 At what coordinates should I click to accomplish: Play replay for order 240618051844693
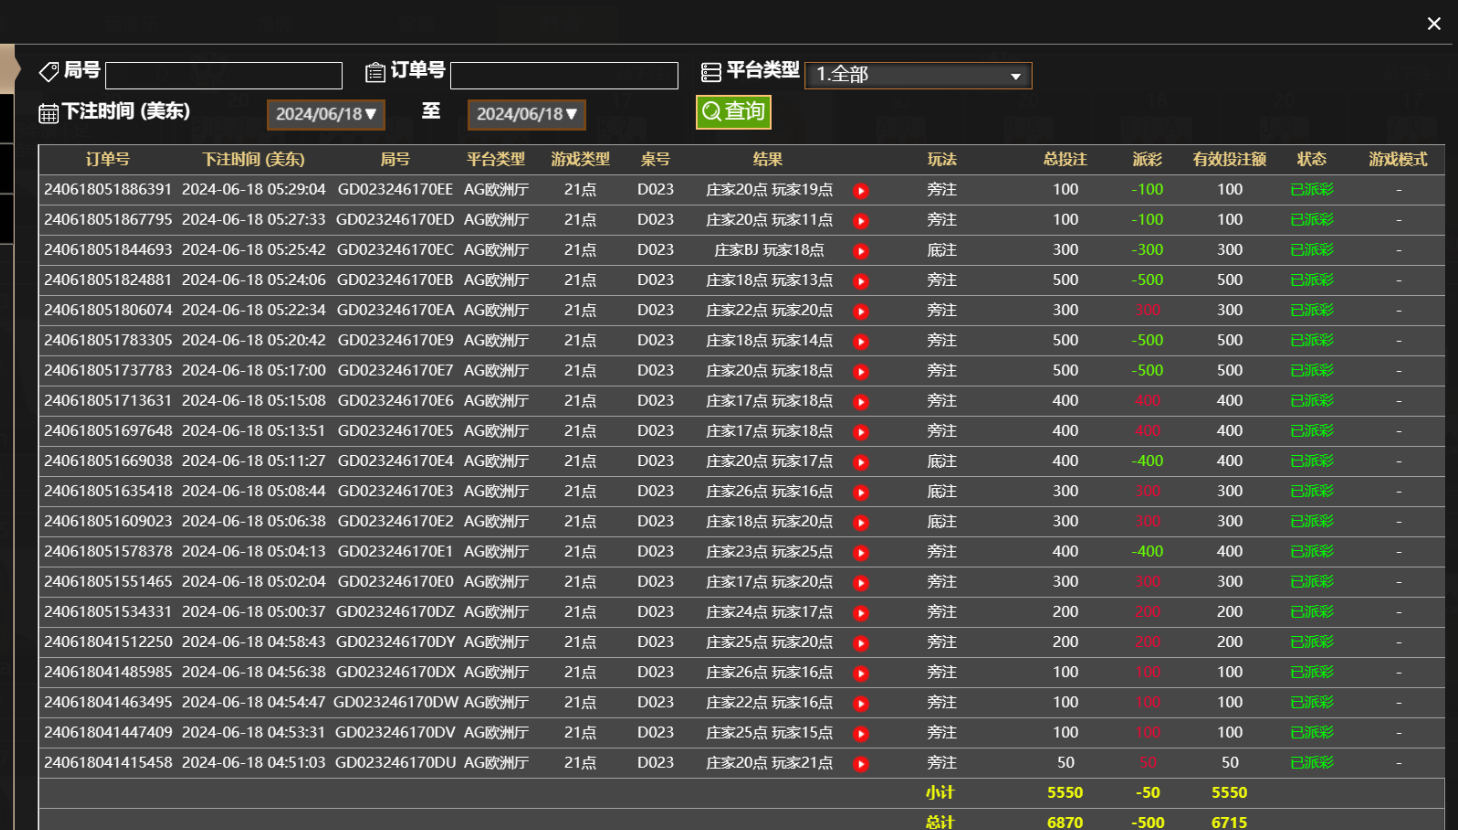coord(861,251)
